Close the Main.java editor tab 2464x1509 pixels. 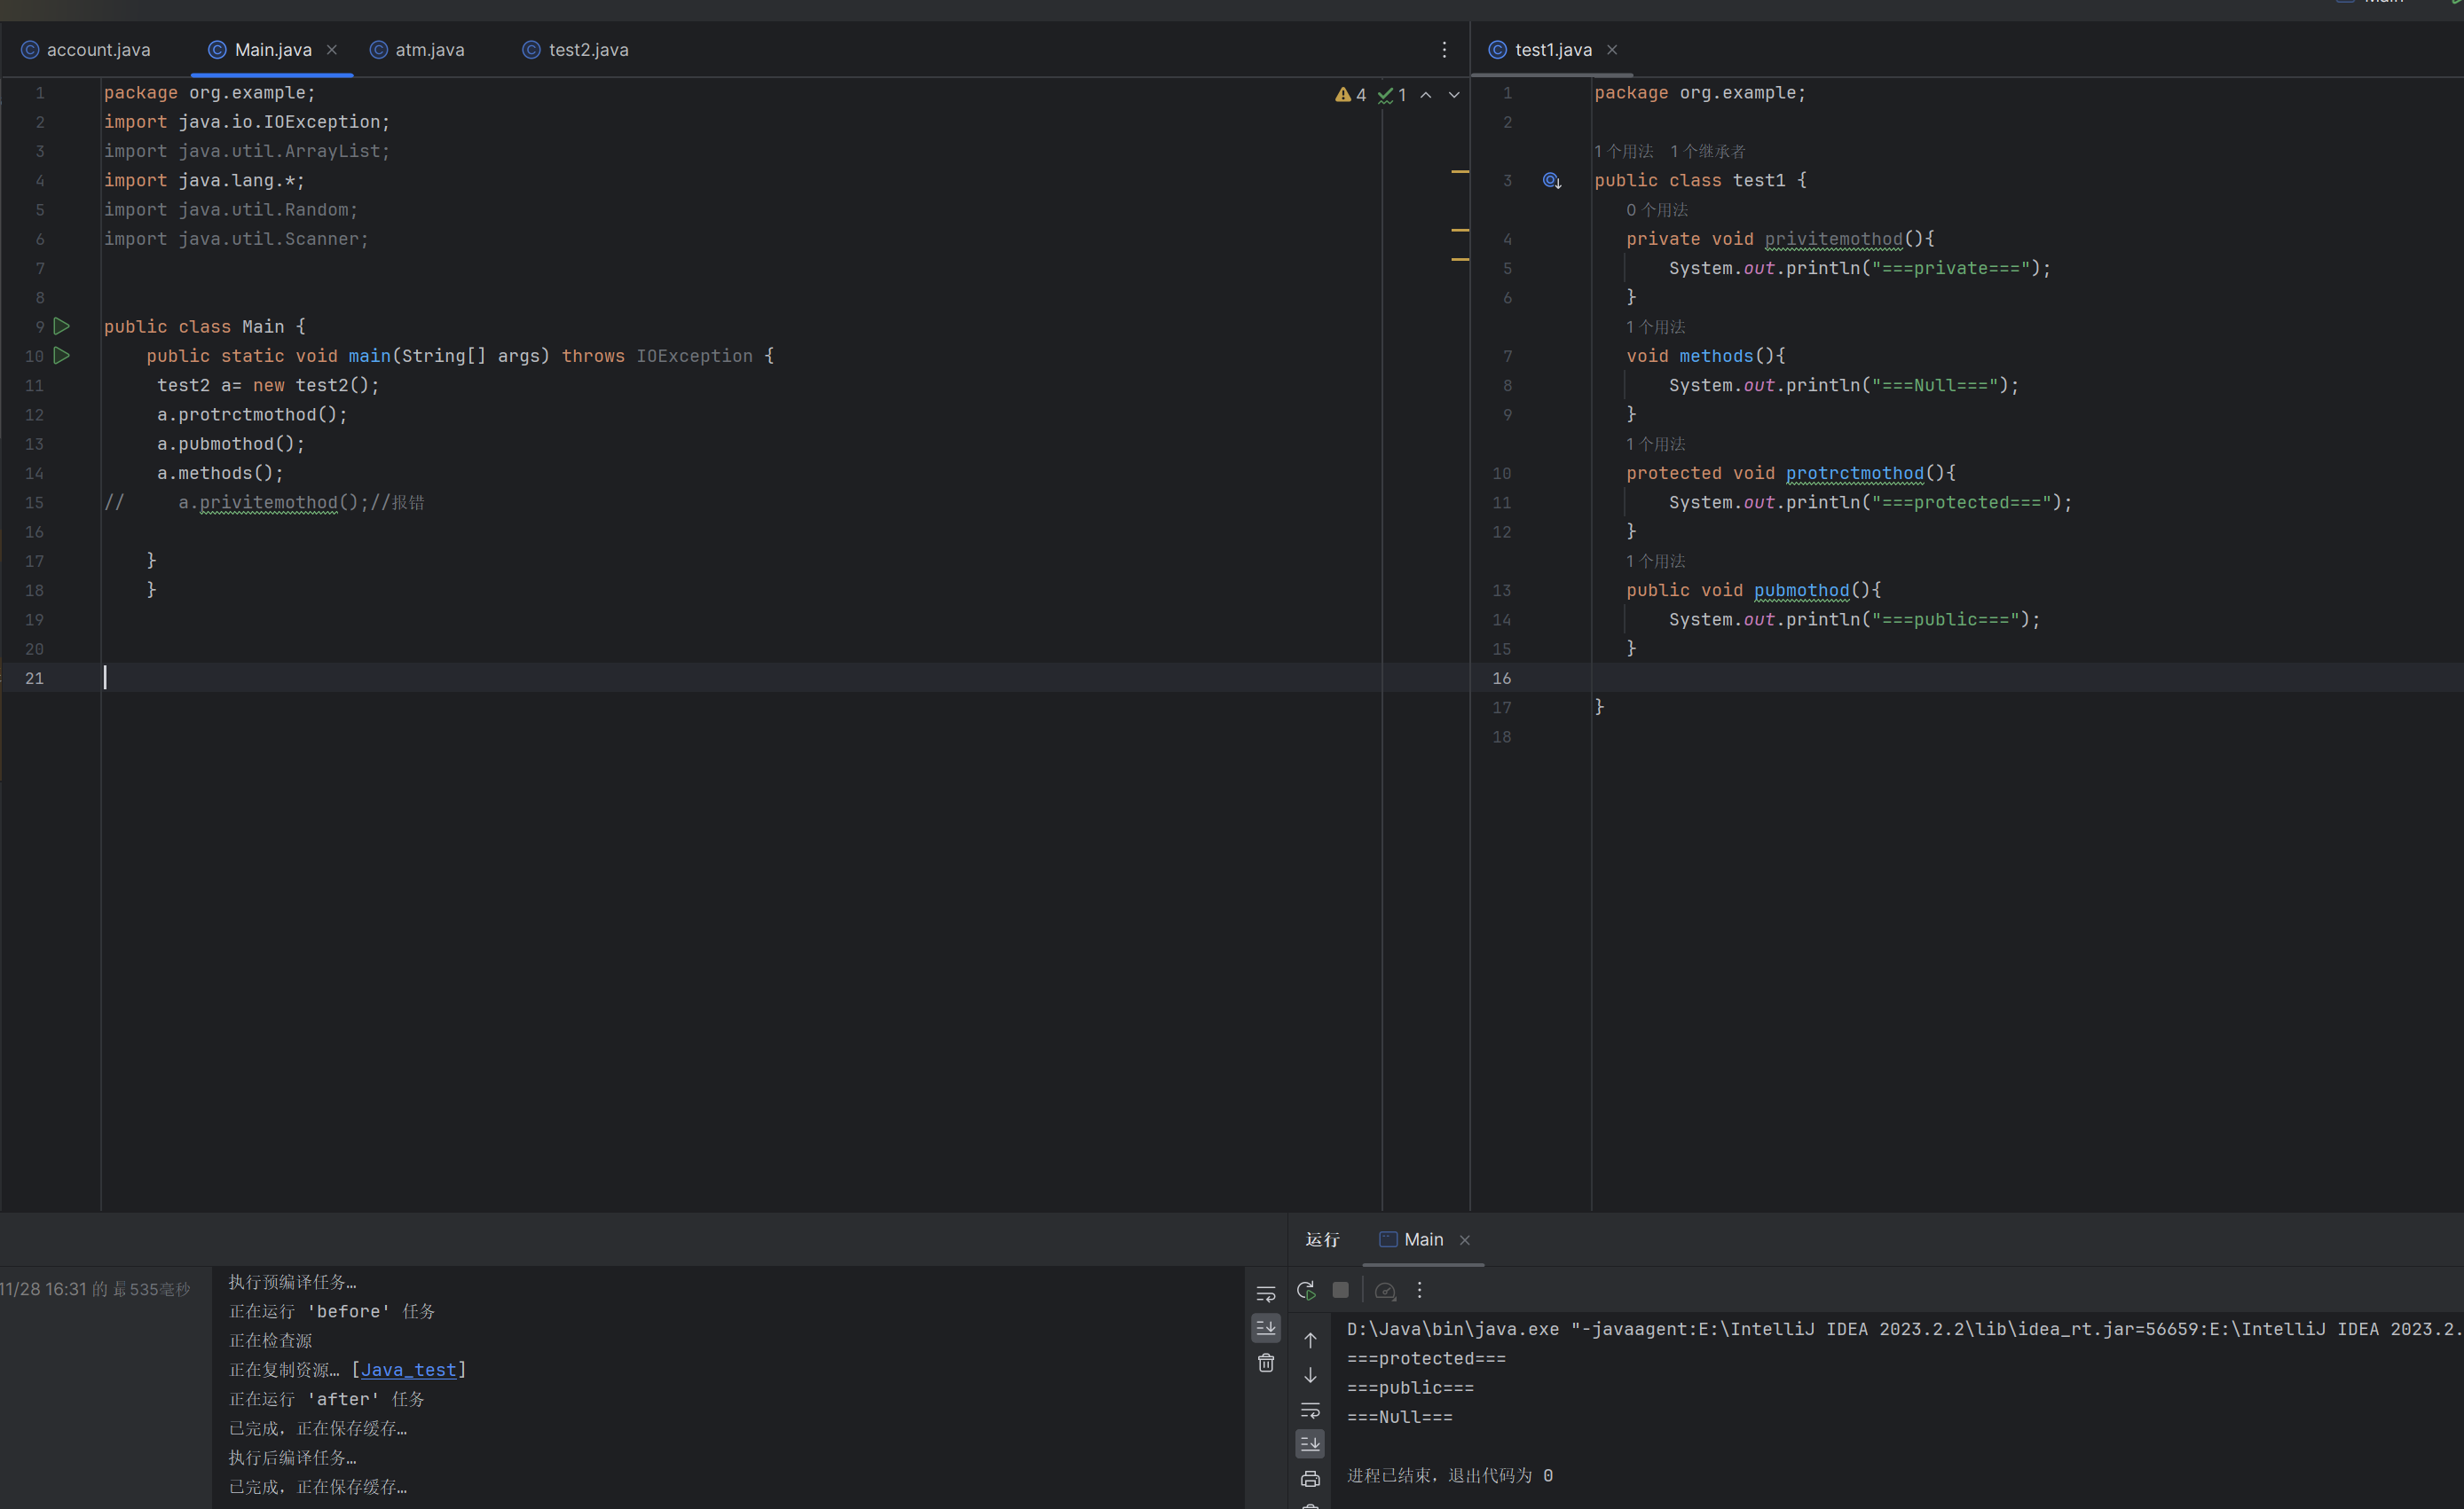click(332, 49)
